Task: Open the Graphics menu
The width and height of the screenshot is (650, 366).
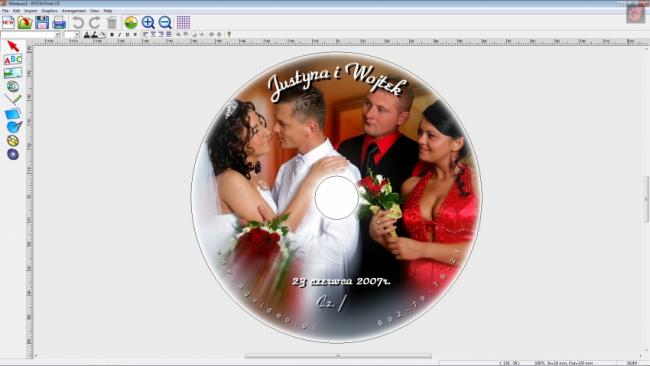Action: [x=49, y=11]
